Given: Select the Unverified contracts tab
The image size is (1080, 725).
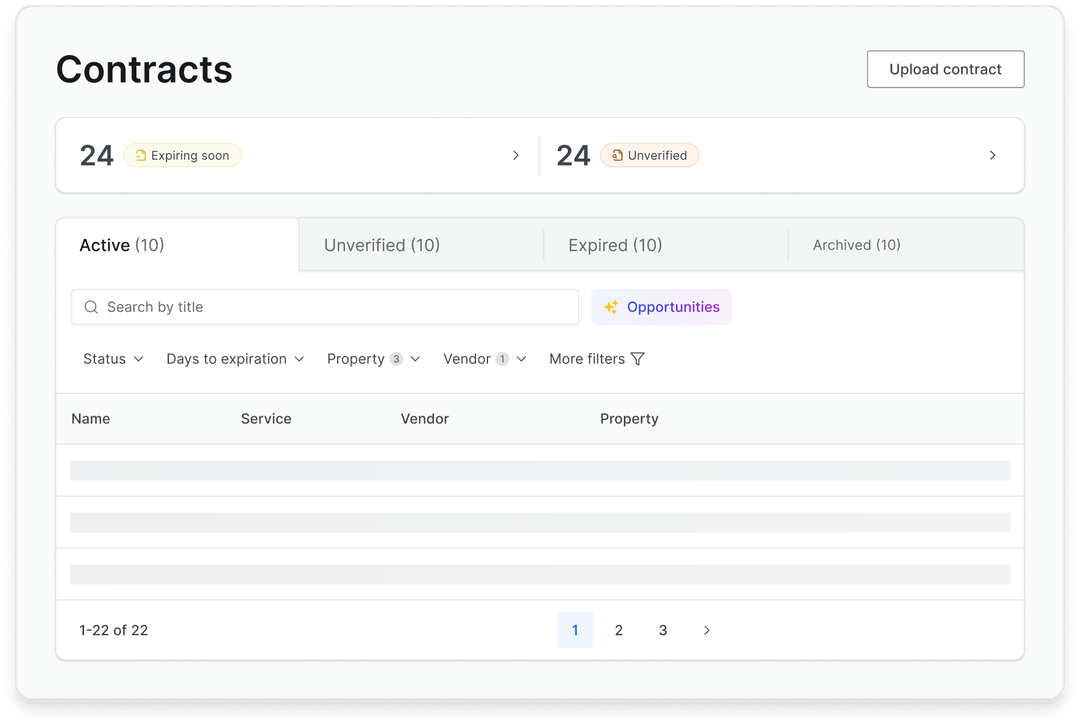Looking at the screenshot, I should (x=381, y=245).
